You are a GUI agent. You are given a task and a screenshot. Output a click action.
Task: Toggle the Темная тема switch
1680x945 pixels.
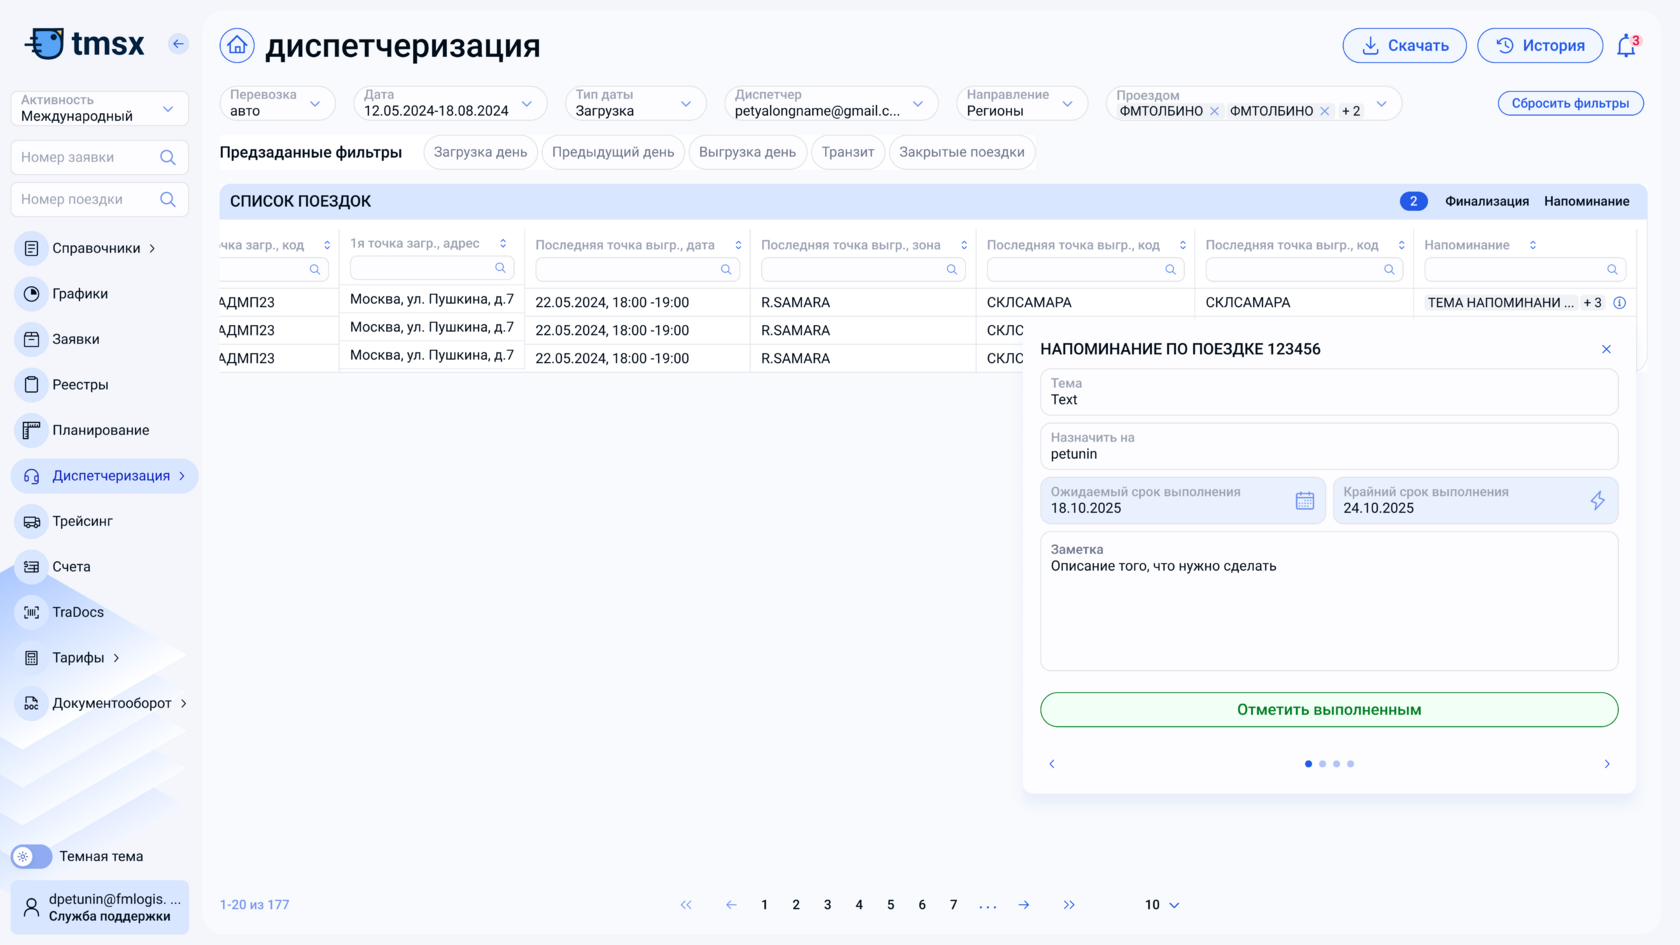point(31,857)
